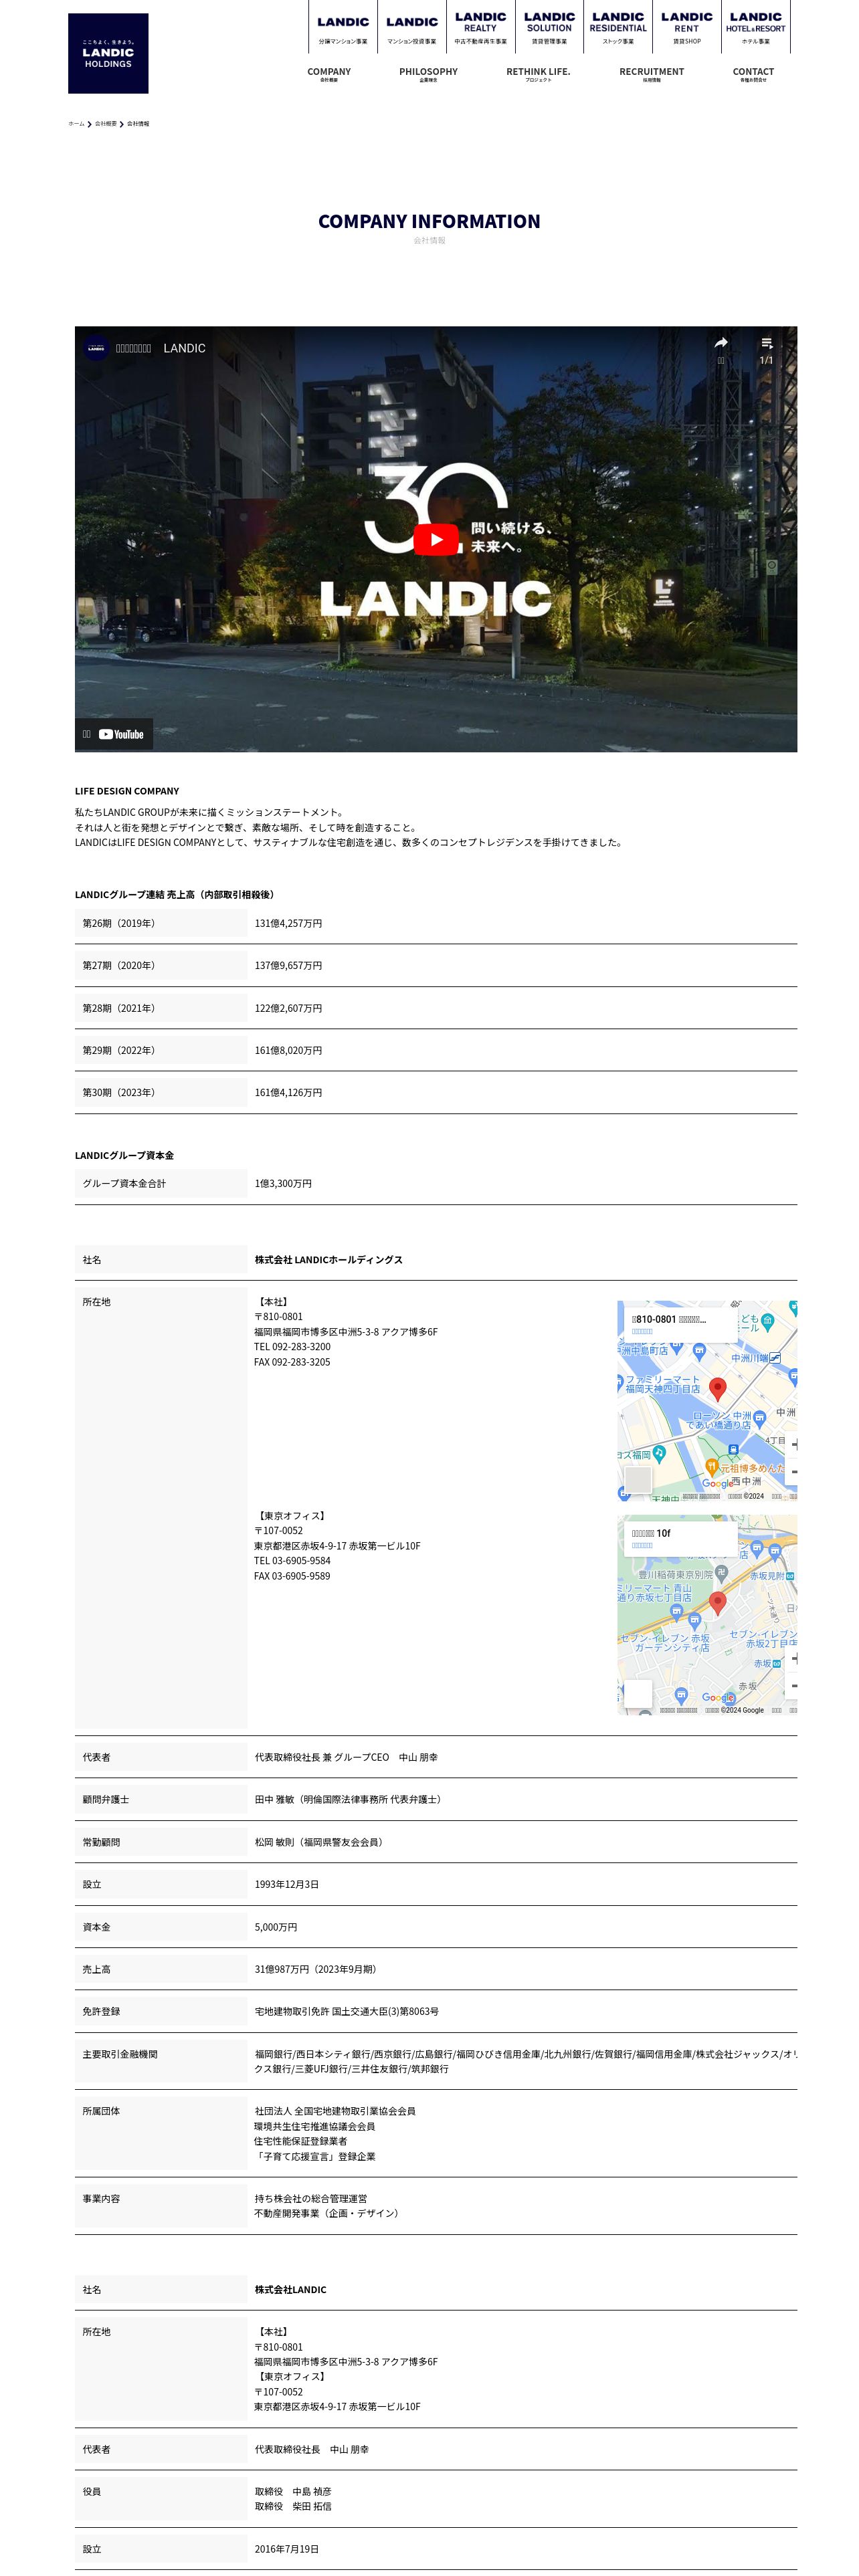Click the LANDIC video title text
859x2576 pixels.
161,348
